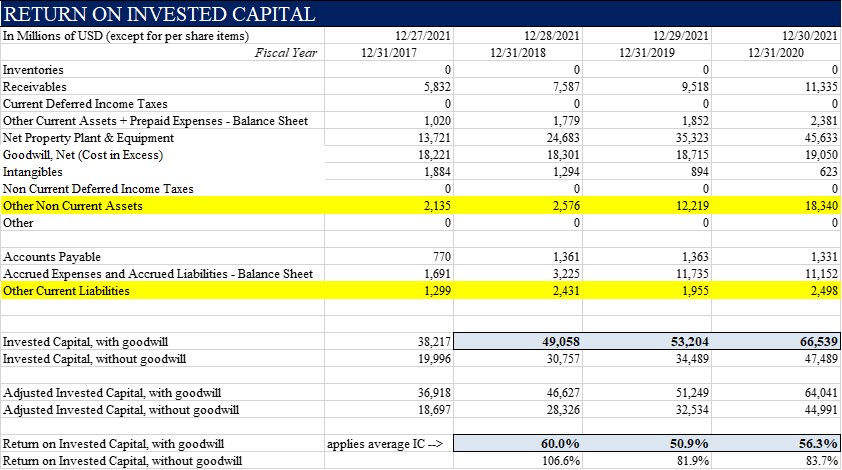This screenshot has width=842, height=470.
Task: Click Adjusted Invested Capital, with goodwill label
Action: coord(112,393)
